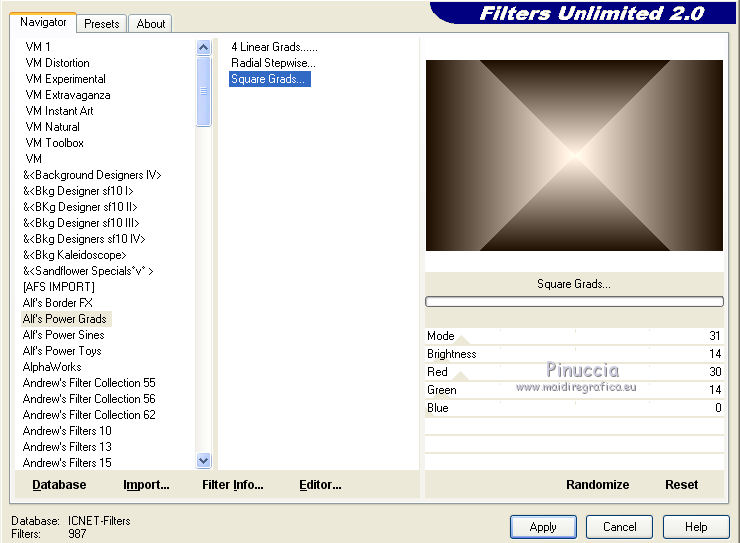Open the filter Editor
Viewport: 740px width, 543px height.
[x=320, y=485]
